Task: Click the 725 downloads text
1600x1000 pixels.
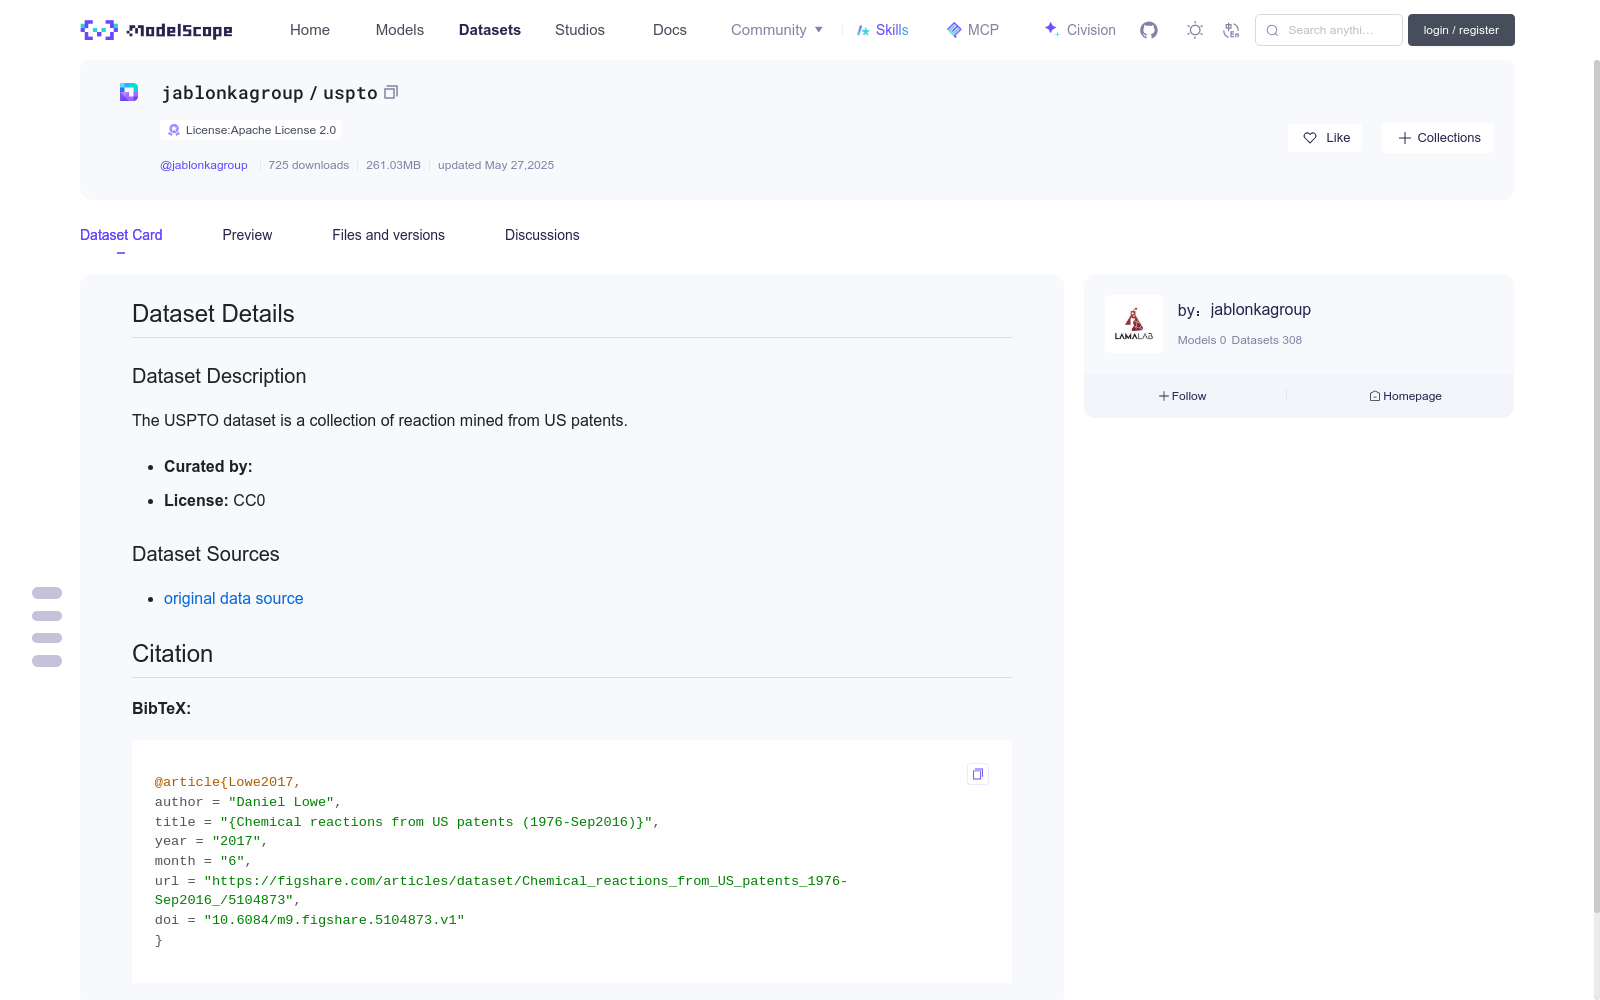Action: click(x=309, y=165)
